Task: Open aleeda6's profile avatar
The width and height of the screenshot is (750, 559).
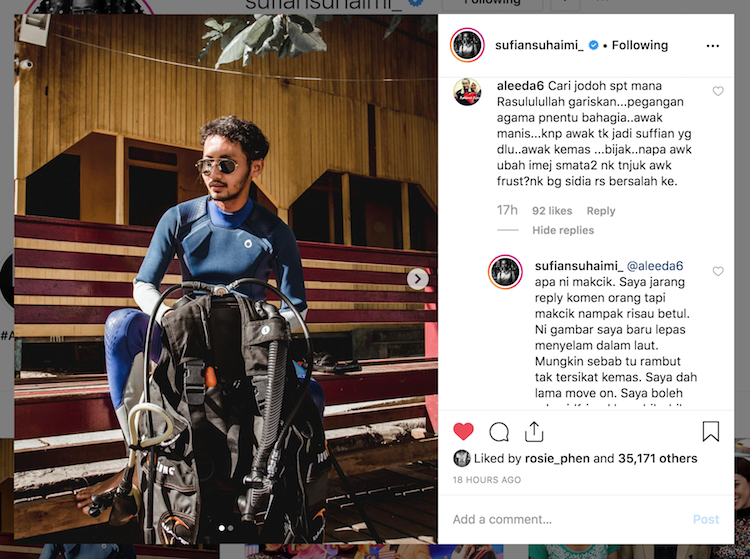Action: pyautogui.click(x=467, y=91)
